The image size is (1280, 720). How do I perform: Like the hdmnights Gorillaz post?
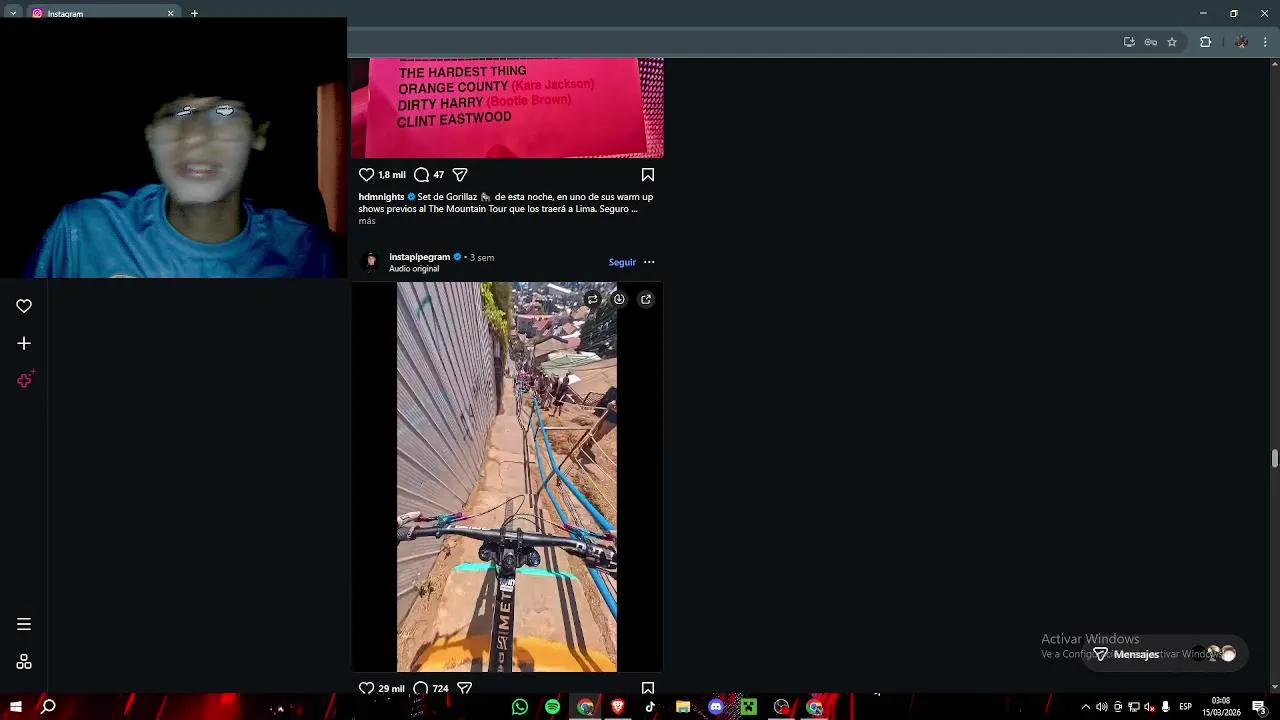point(366,174)
